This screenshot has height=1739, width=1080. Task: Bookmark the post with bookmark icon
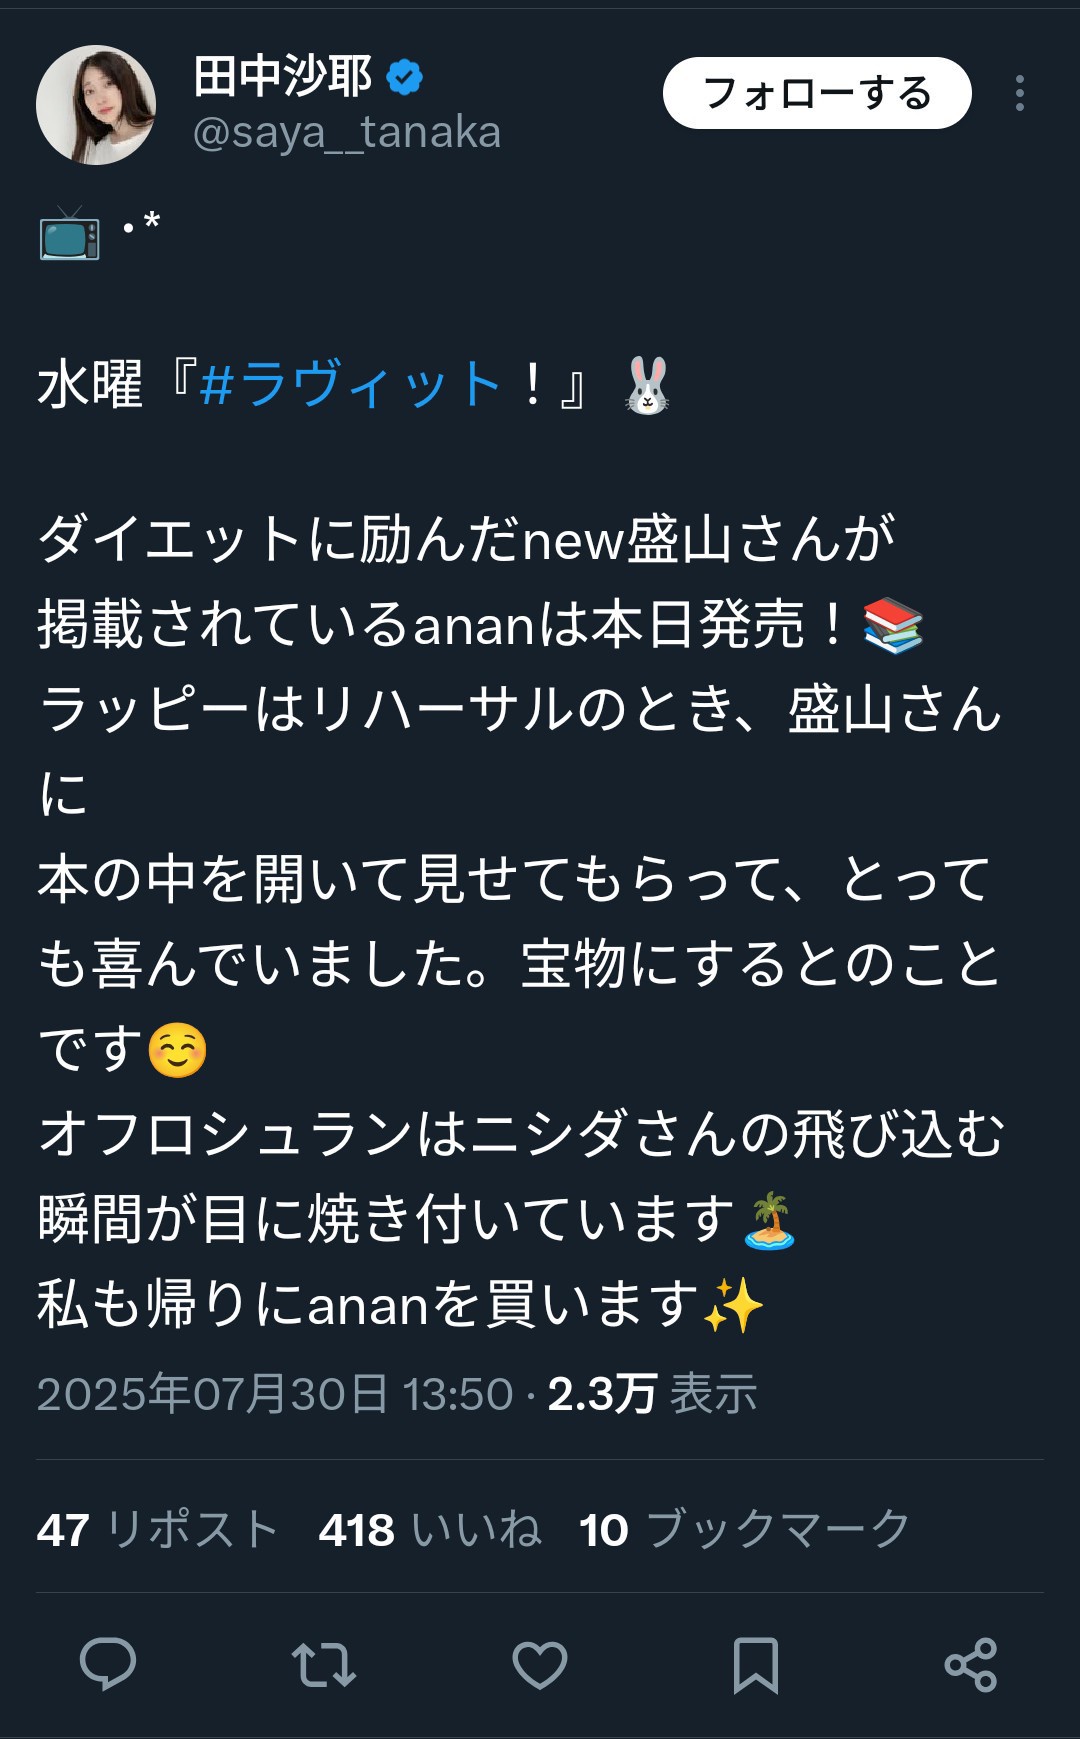(x=756, y=1665)
